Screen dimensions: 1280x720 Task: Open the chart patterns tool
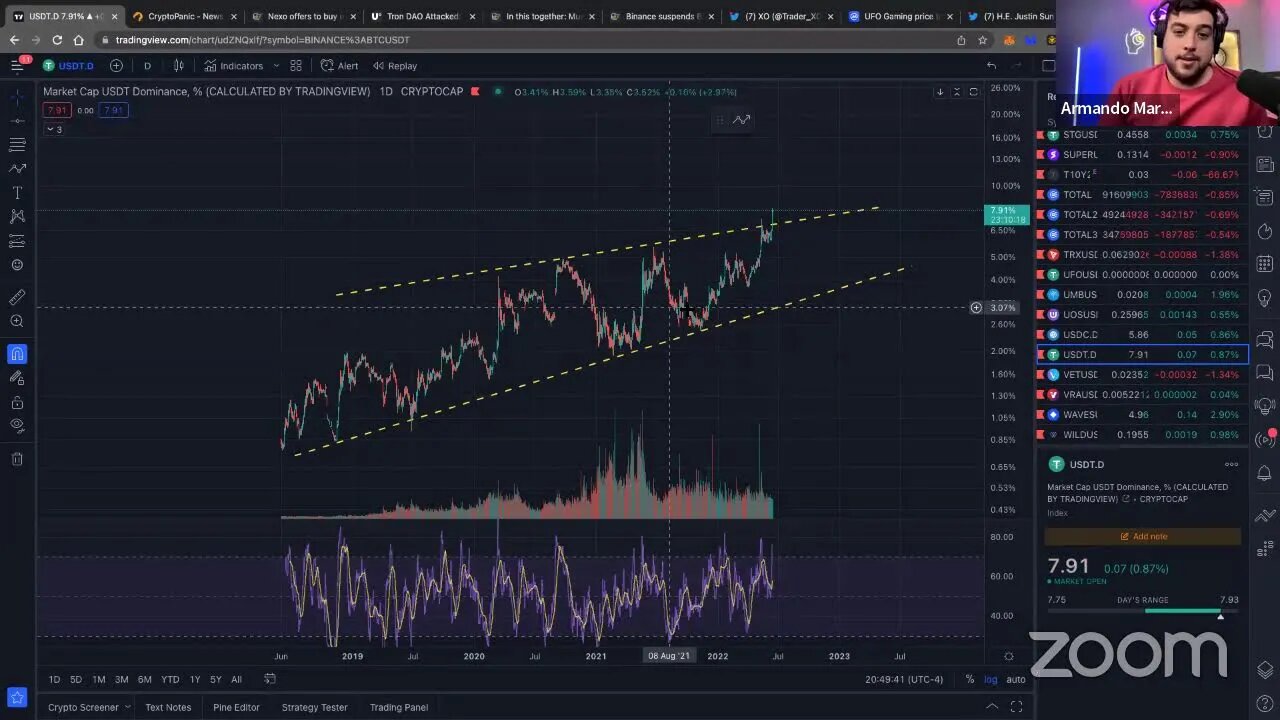pos(17,217)
